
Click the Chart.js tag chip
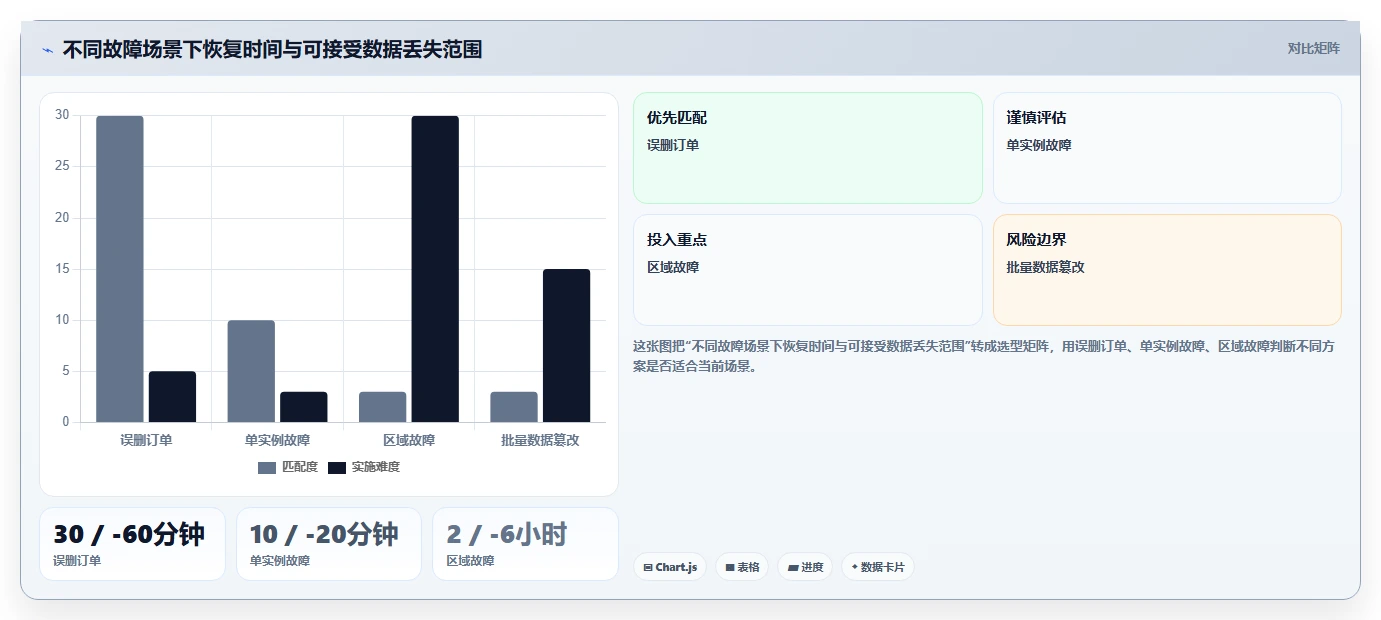(670, 567)
